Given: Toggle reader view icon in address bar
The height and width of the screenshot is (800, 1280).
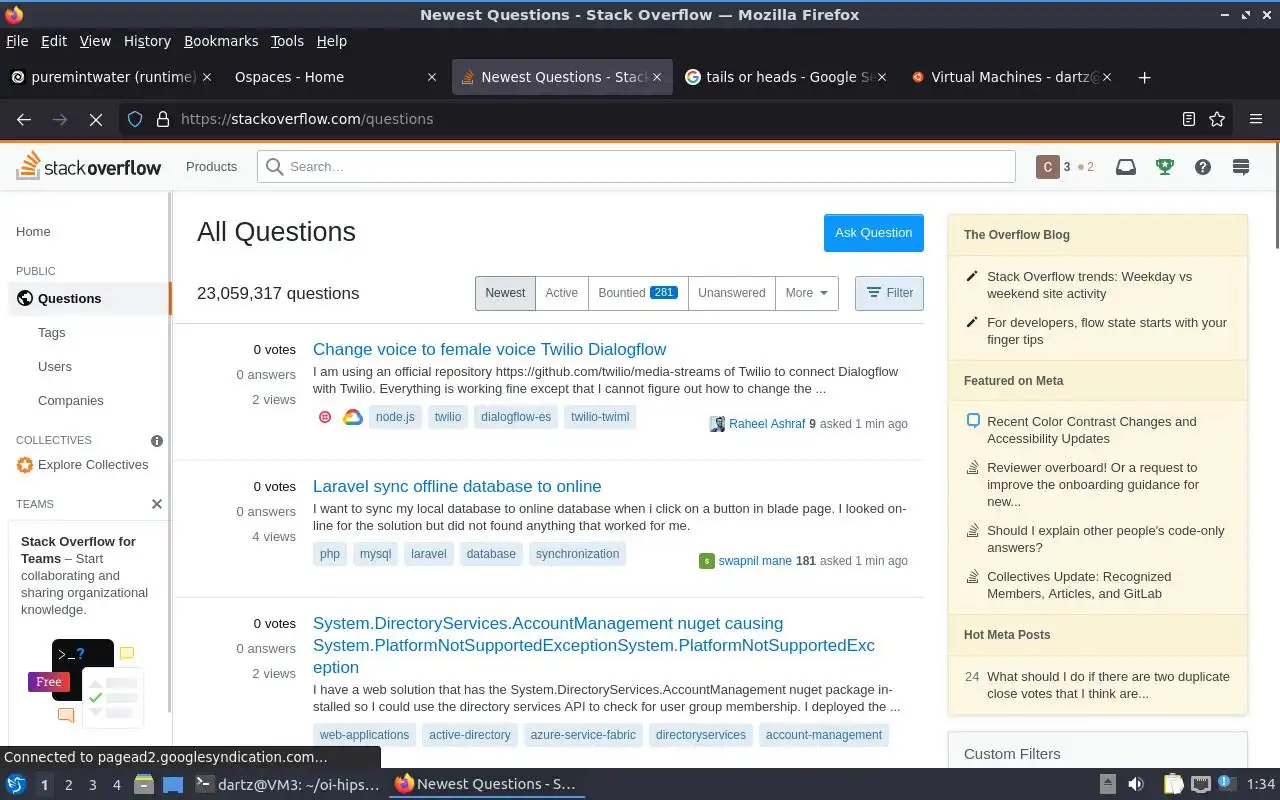Looking at the screenshot, I should point(1189,119).
